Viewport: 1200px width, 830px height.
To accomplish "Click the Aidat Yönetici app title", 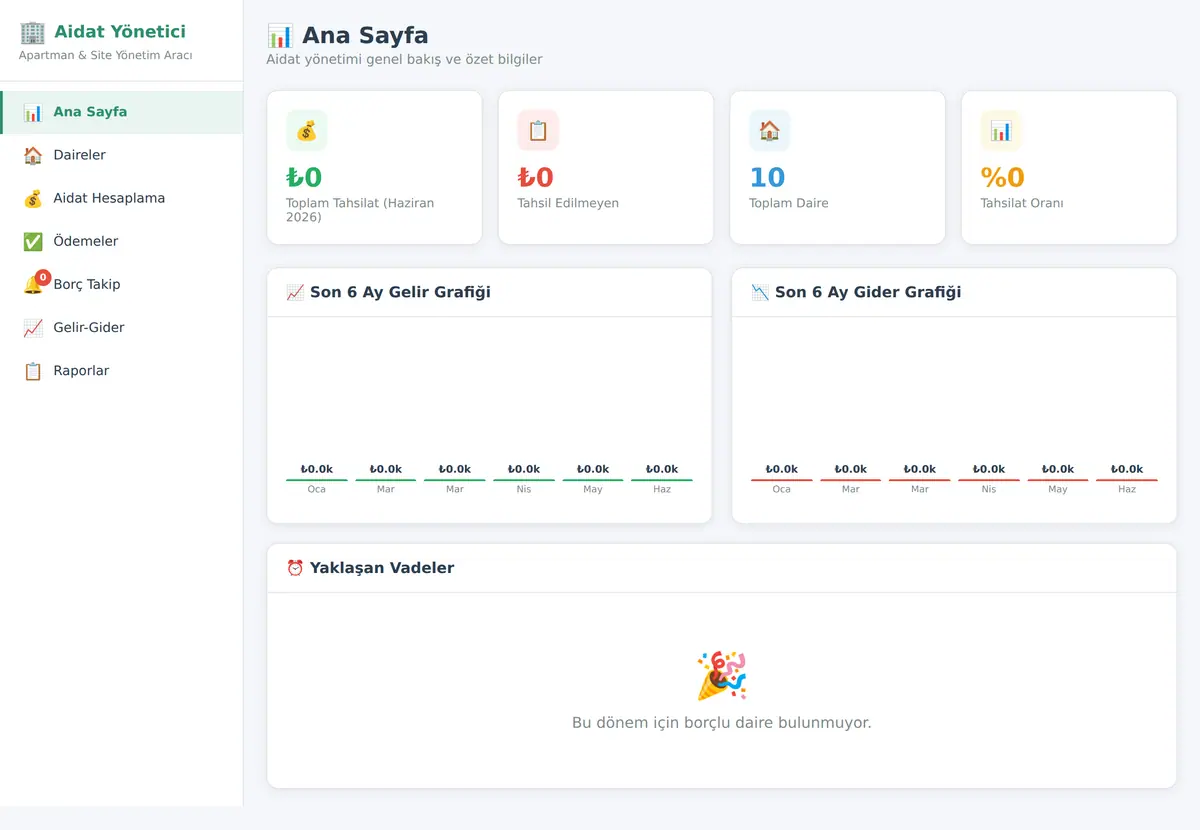I will tap(120, 32).
